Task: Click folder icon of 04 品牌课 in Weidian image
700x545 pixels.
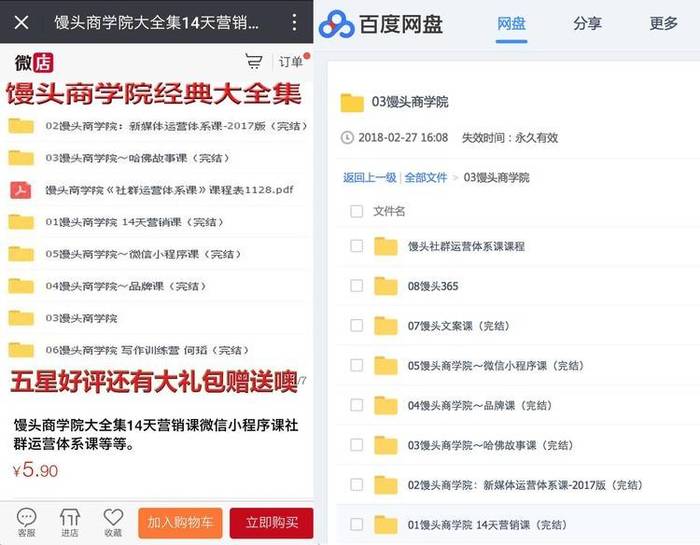Action: [x=21, y=286]
